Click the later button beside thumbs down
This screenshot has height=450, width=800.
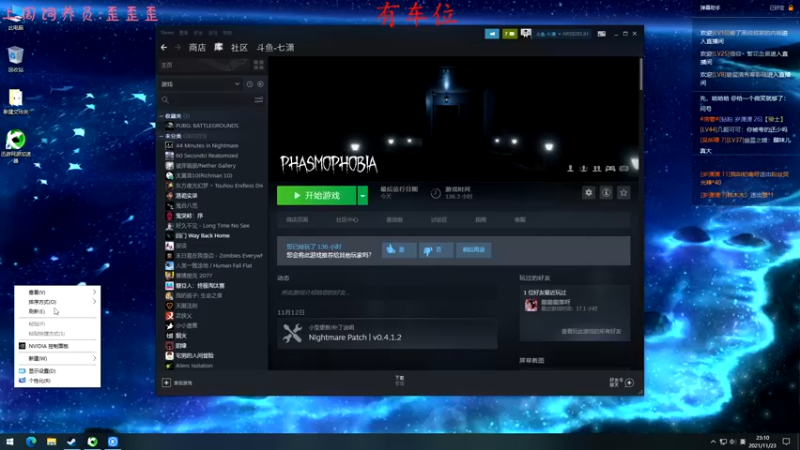click(473, 249)
